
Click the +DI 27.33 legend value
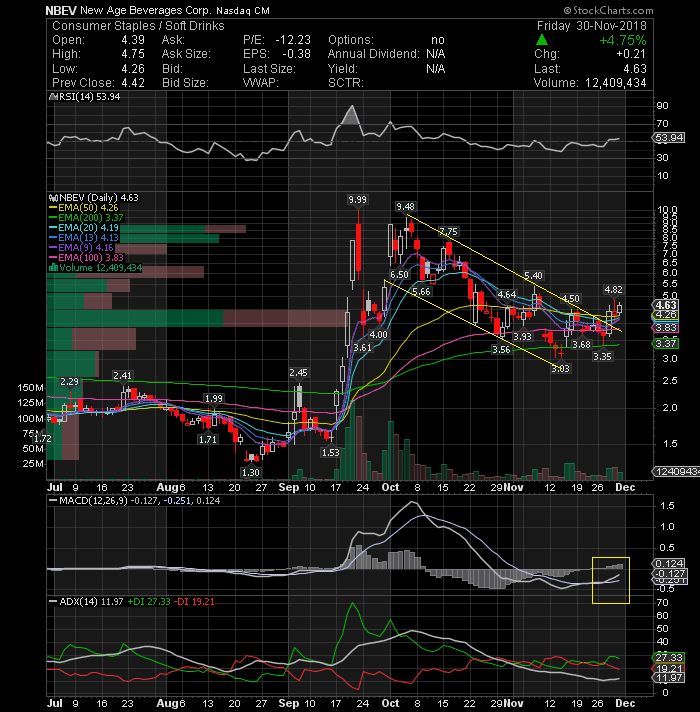click(x=148, y=602)
